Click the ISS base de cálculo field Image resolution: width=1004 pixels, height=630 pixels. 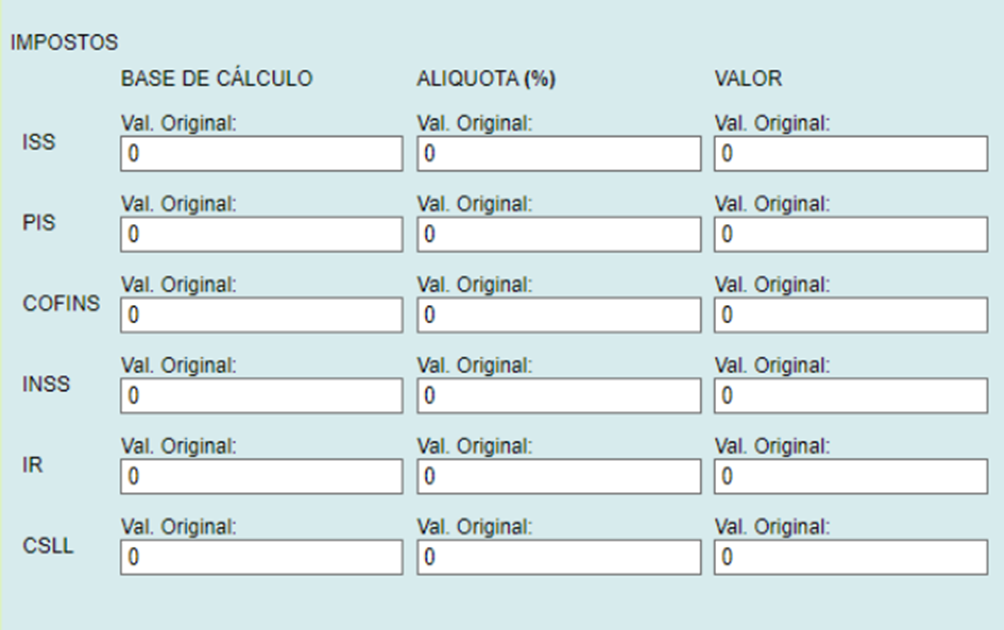261,154
